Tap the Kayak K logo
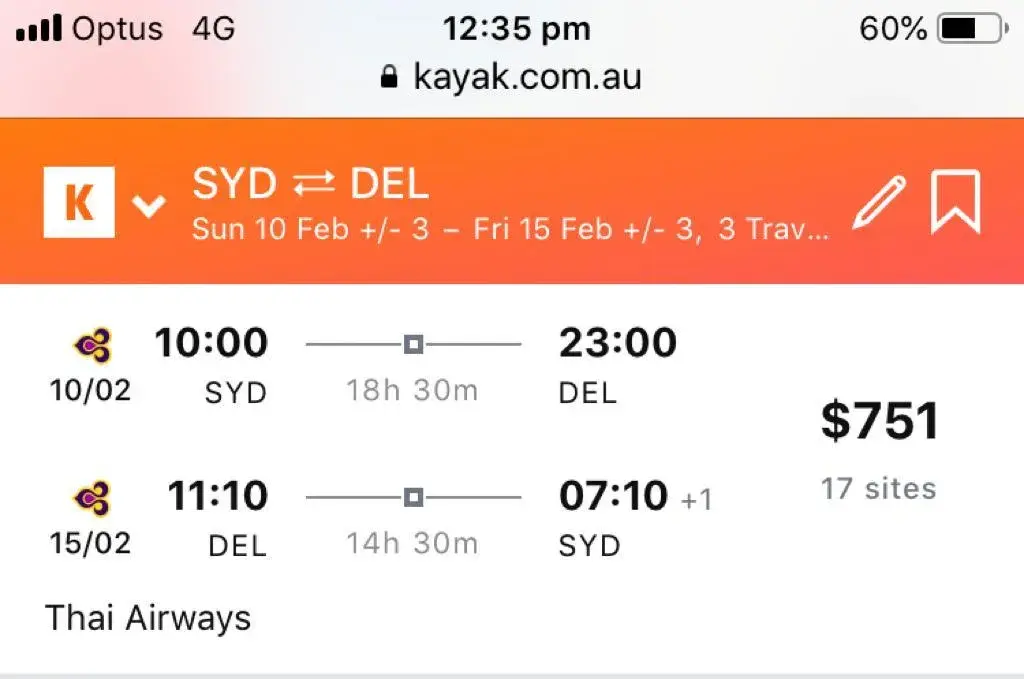 pyautogui.click(x=79, y=202)
